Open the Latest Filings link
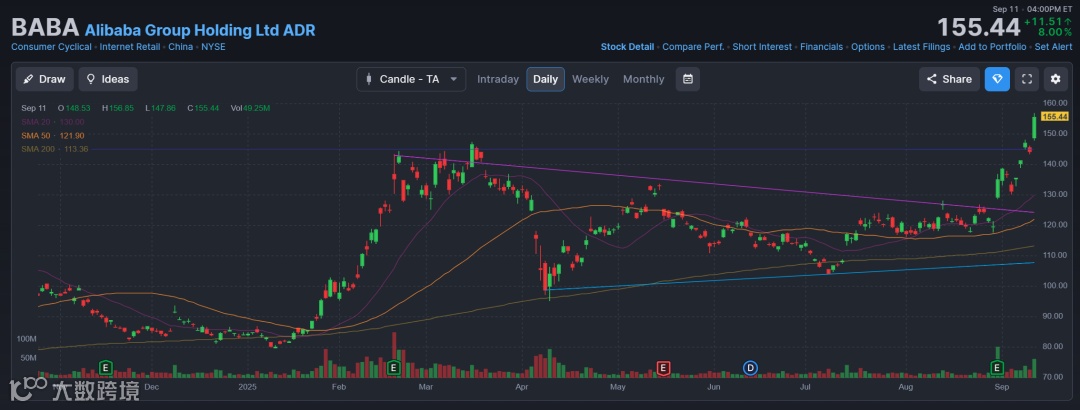This screenshot has width=1080, height=410. (920, 47)
